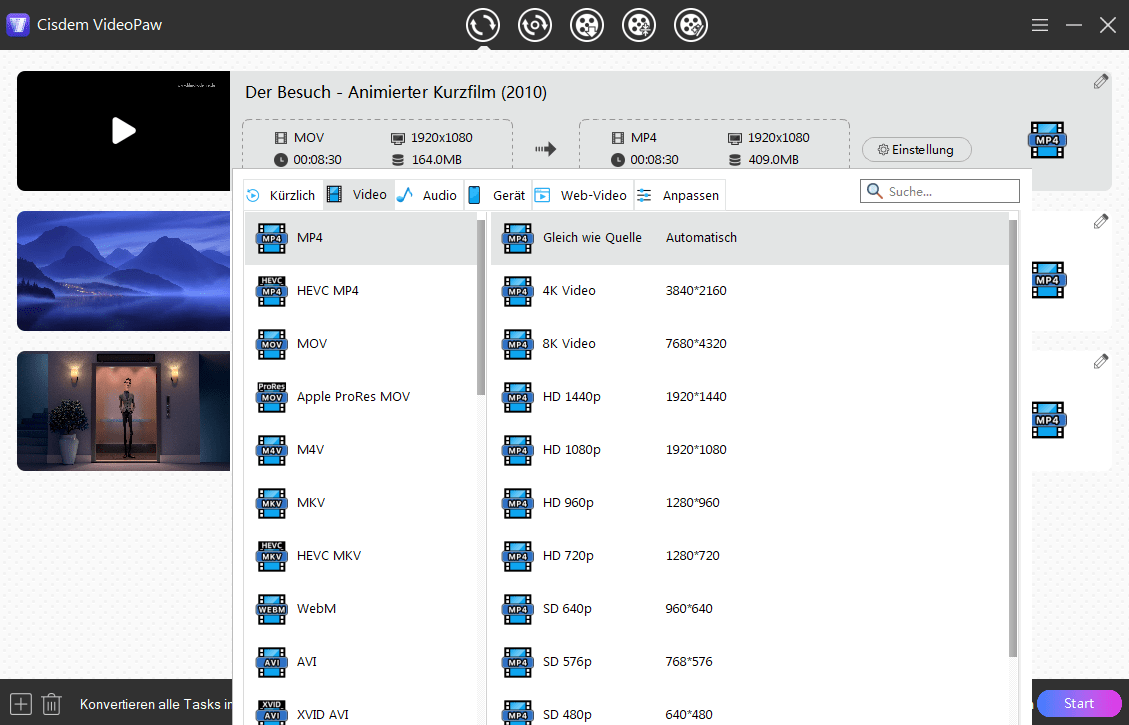Click the trash icon to delete tasks
Viewport: 1129px width, 725px height.
click(x=52, y=704)
